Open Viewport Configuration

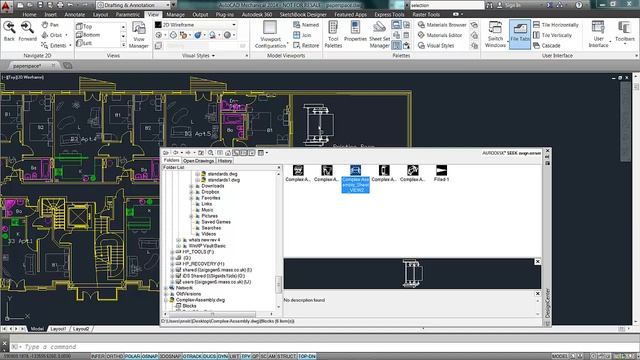[270, 34]
